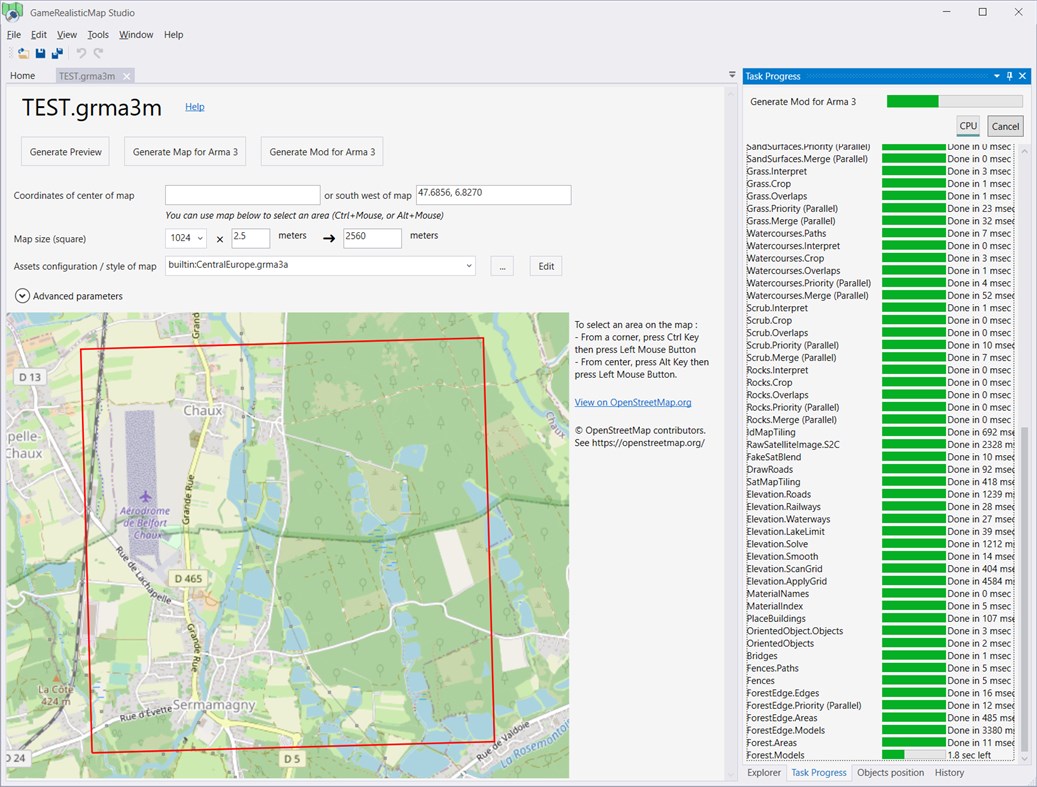1037x787 pixels.
Task: Pin the Task Progress panel
Action: coord(1010,76)
